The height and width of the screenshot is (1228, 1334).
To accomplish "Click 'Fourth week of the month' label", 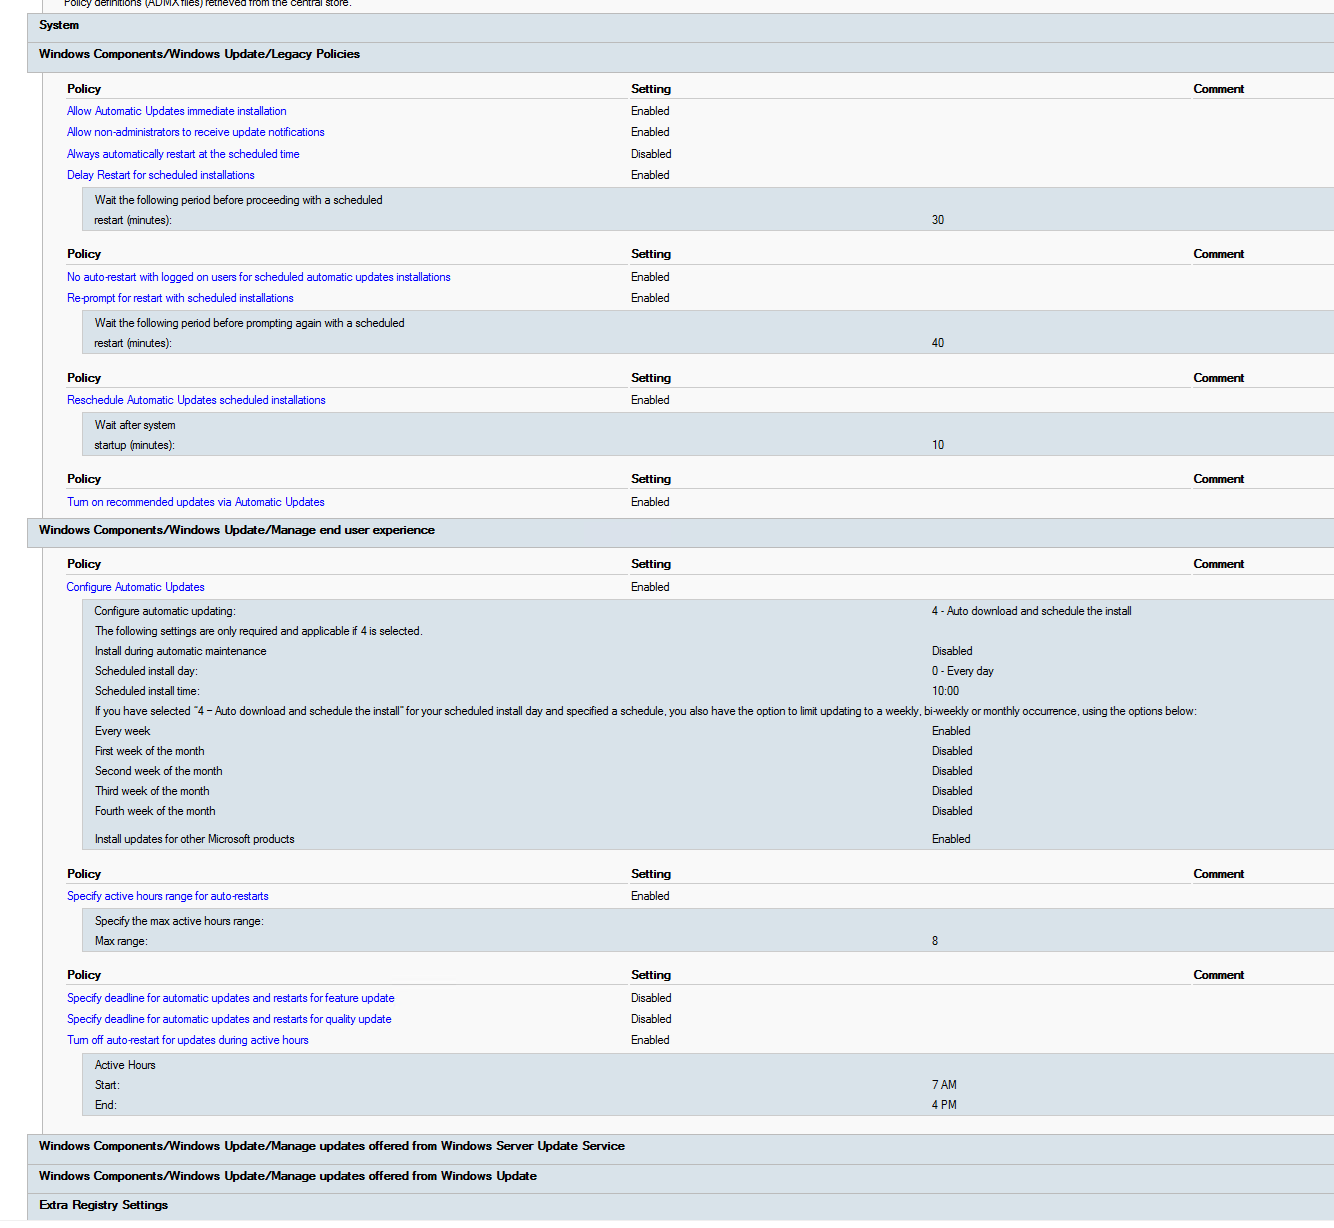I will [x=155, y=811].
